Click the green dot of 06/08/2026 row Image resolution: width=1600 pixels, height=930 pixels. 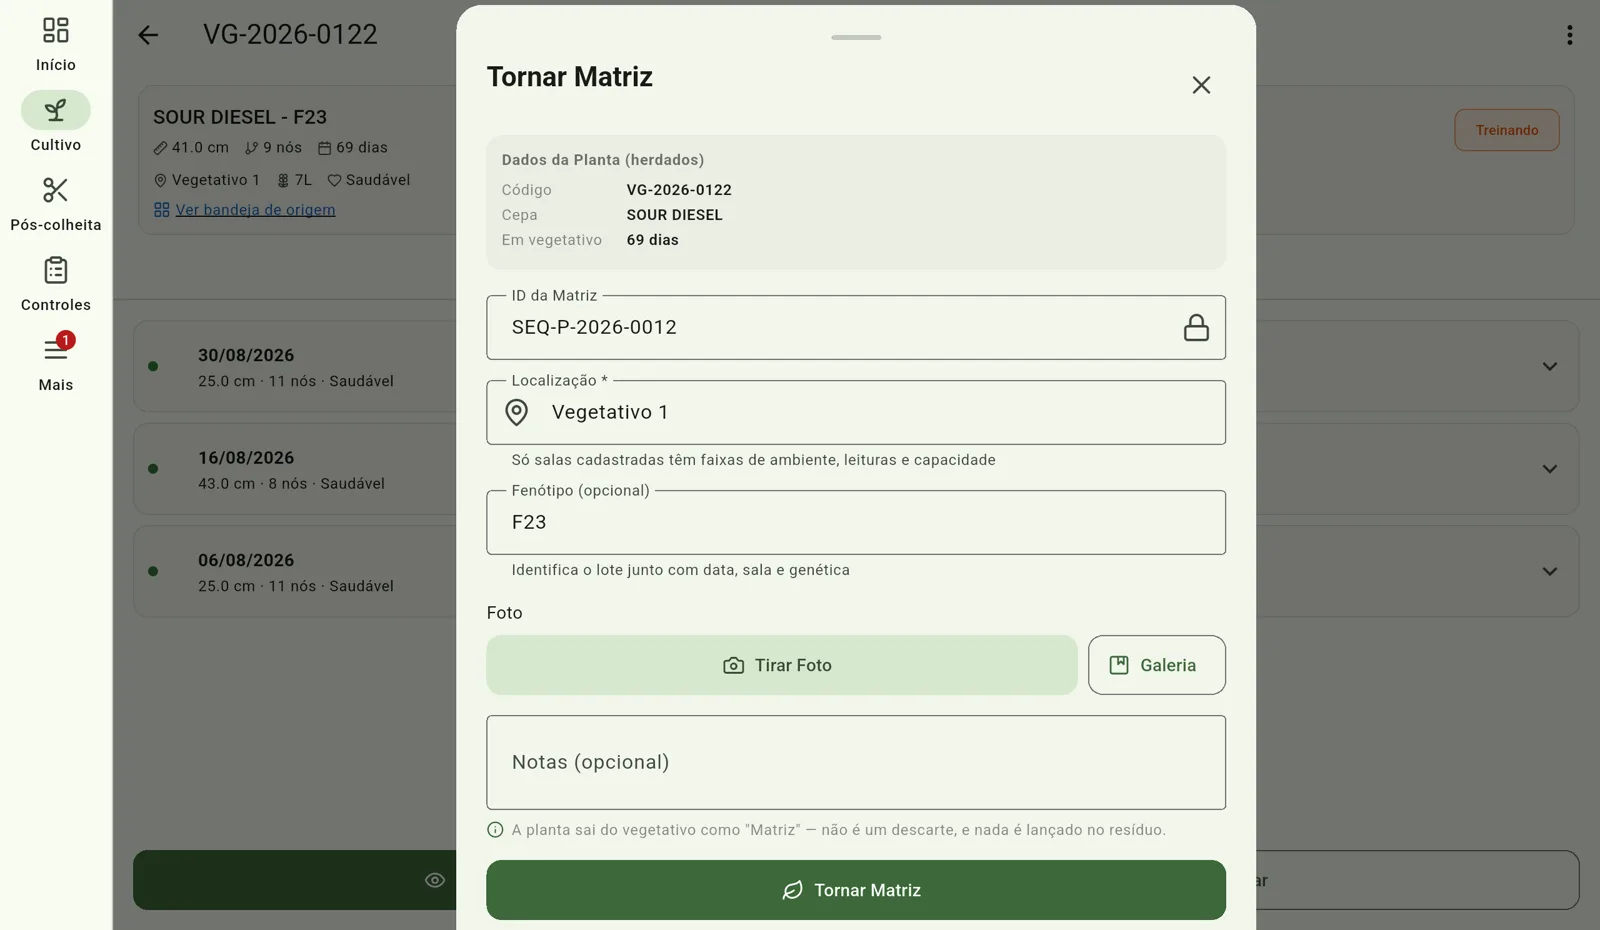[x=153, y=571]
